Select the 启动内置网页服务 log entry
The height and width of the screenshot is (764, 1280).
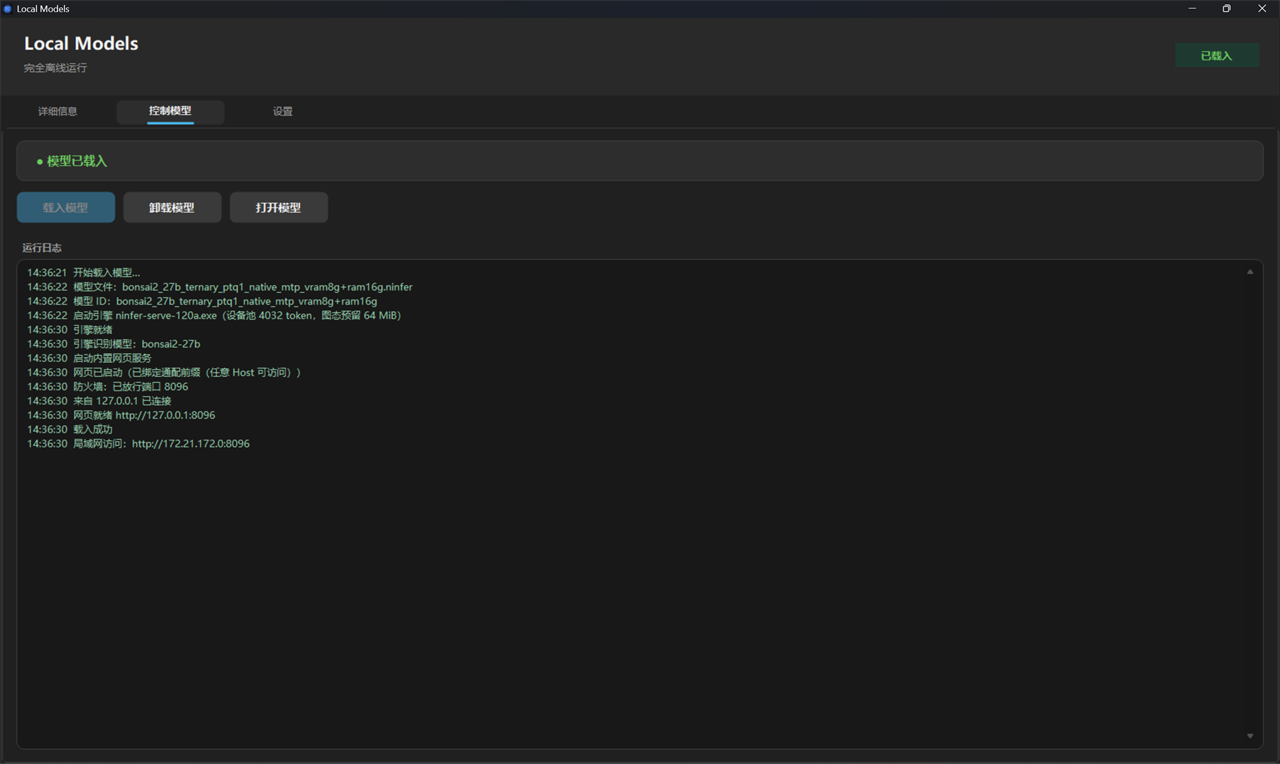click(90, 358)
